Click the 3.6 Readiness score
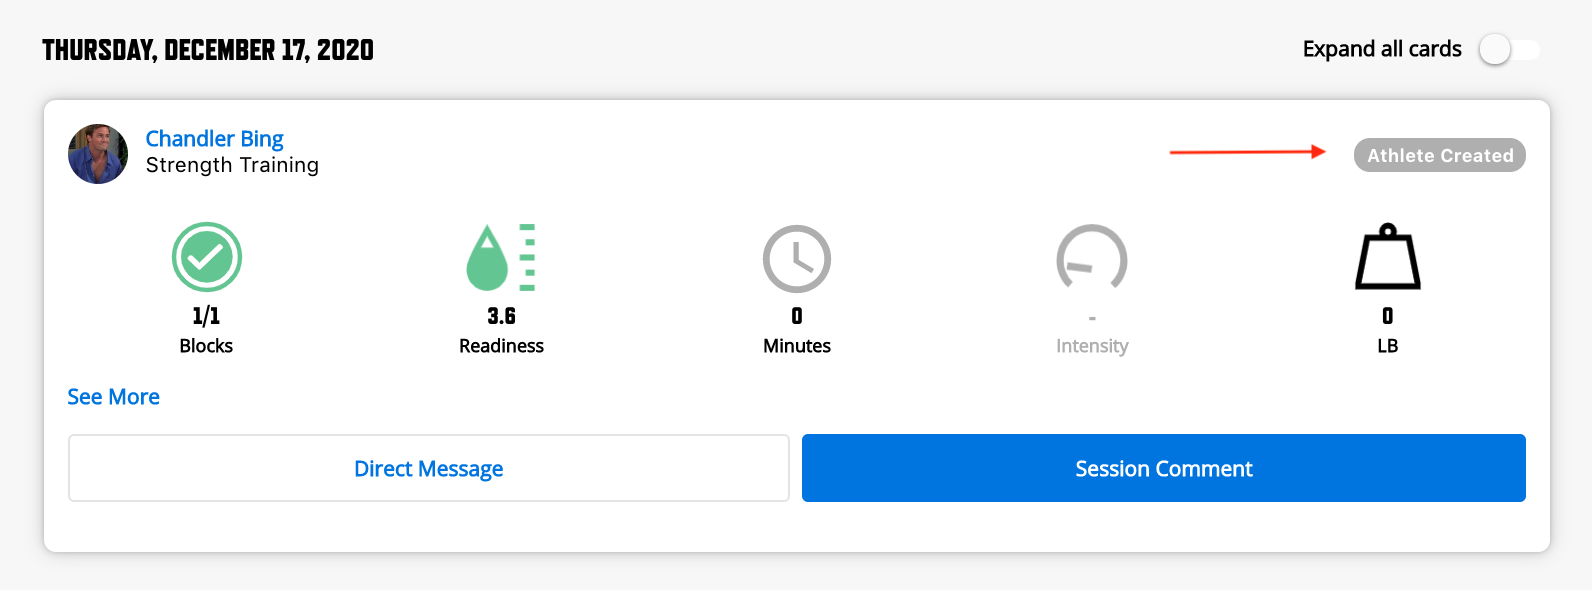Image resolution: width=1592 pixels, height=590 pixels. point(502,316)
